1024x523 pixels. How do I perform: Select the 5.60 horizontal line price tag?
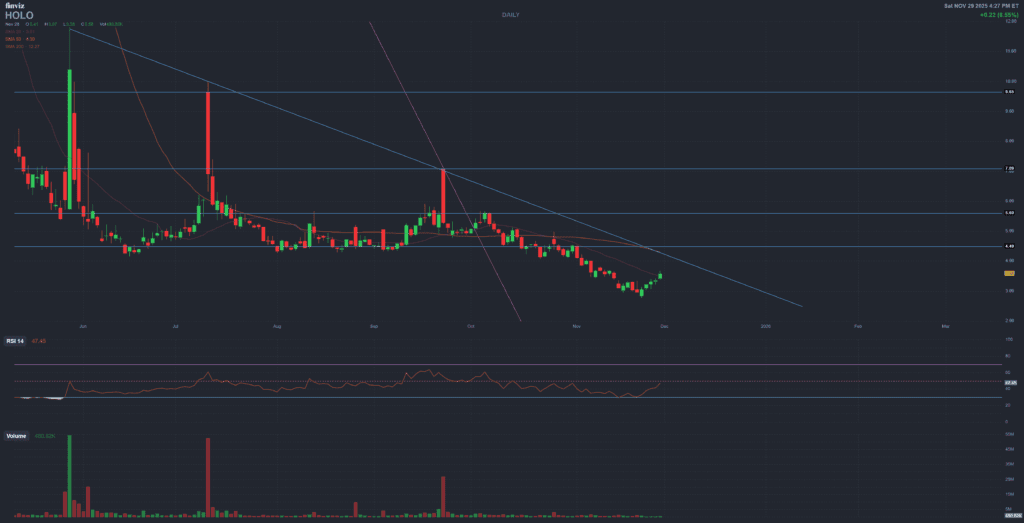coord(1010,213)
